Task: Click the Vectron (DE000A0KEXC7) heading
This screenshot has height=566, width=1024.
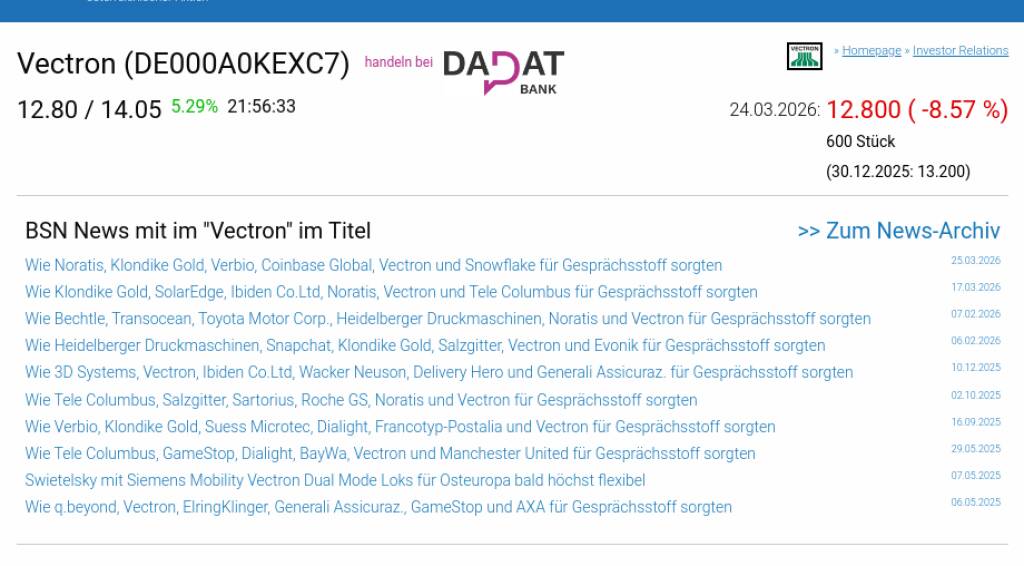Action: (x=183, y=64)
